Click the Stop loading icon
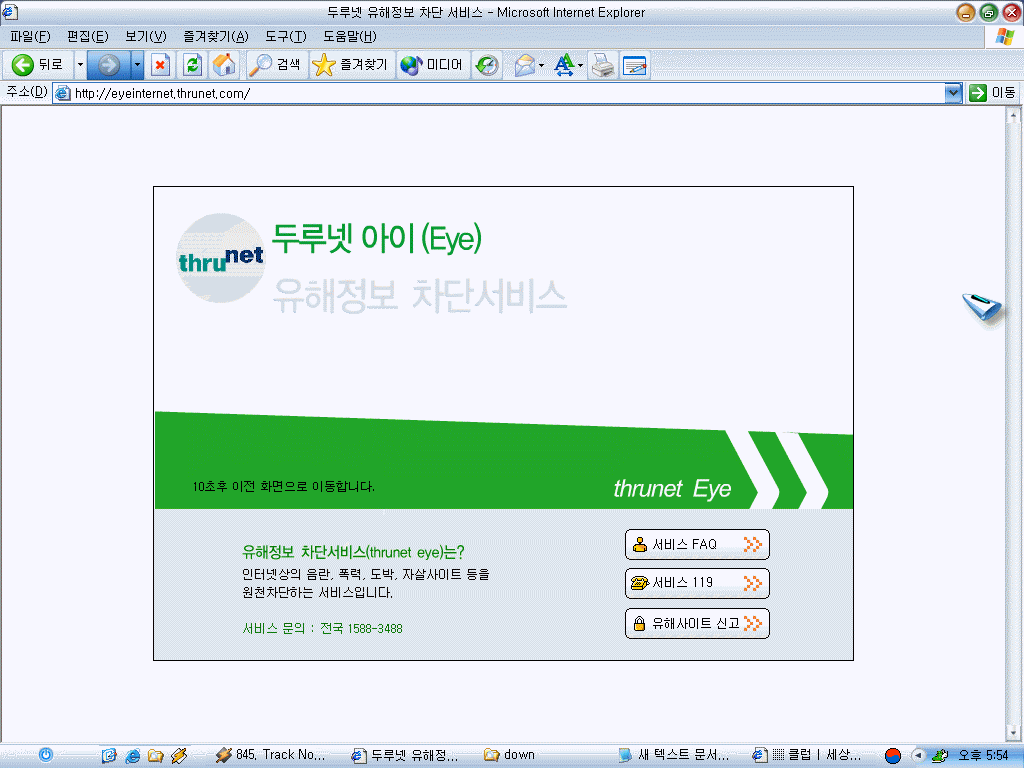The image size is (1024, 768). pyautogui.click(x=160, y=65)
